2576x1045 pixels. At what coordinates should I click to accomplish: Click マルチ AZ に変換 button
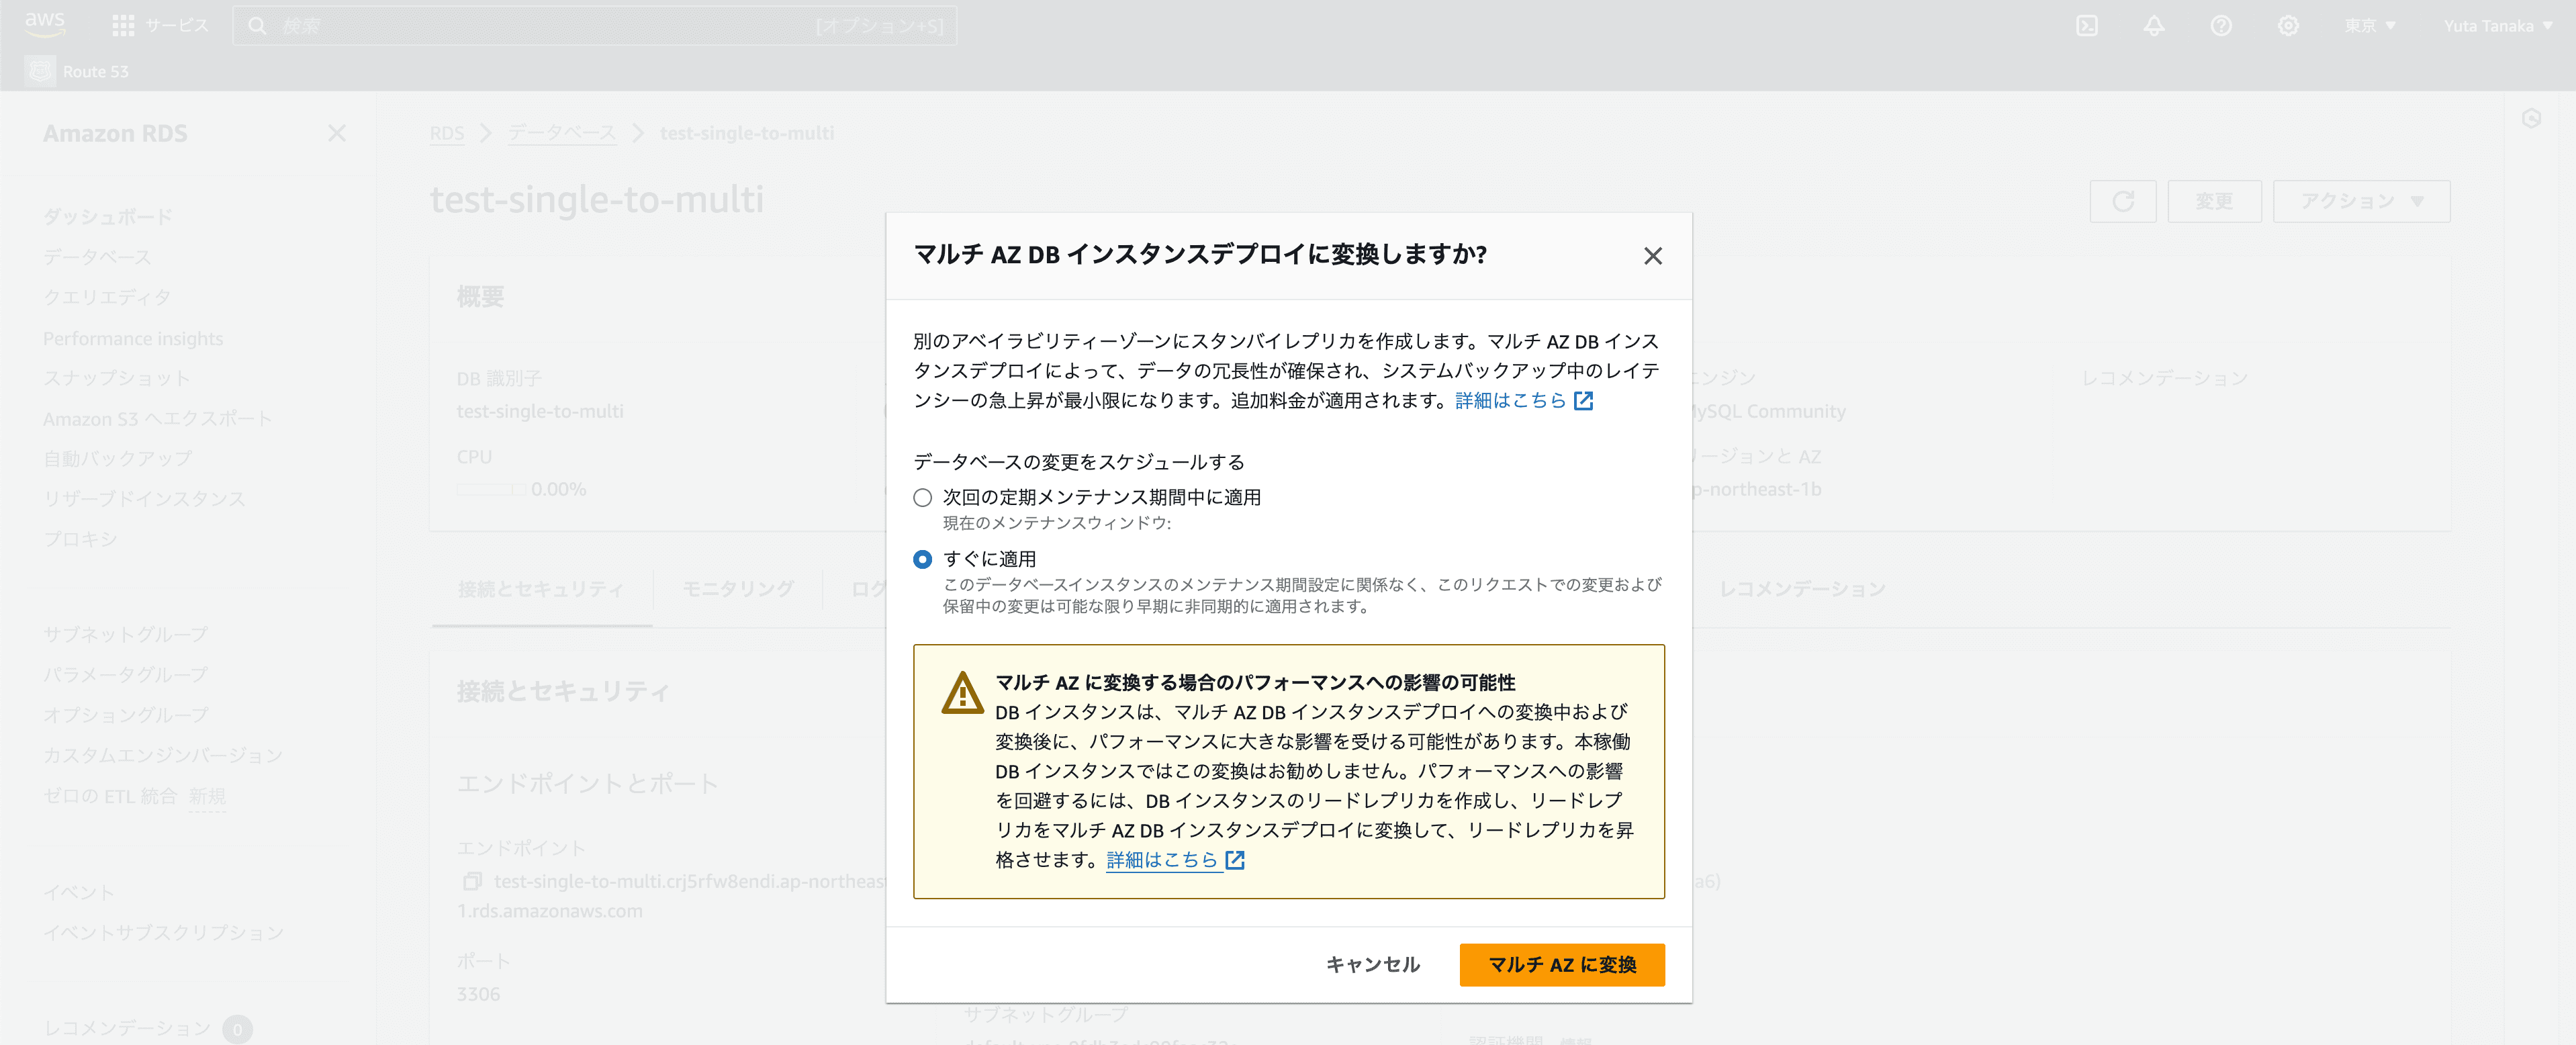(1562, 965)
